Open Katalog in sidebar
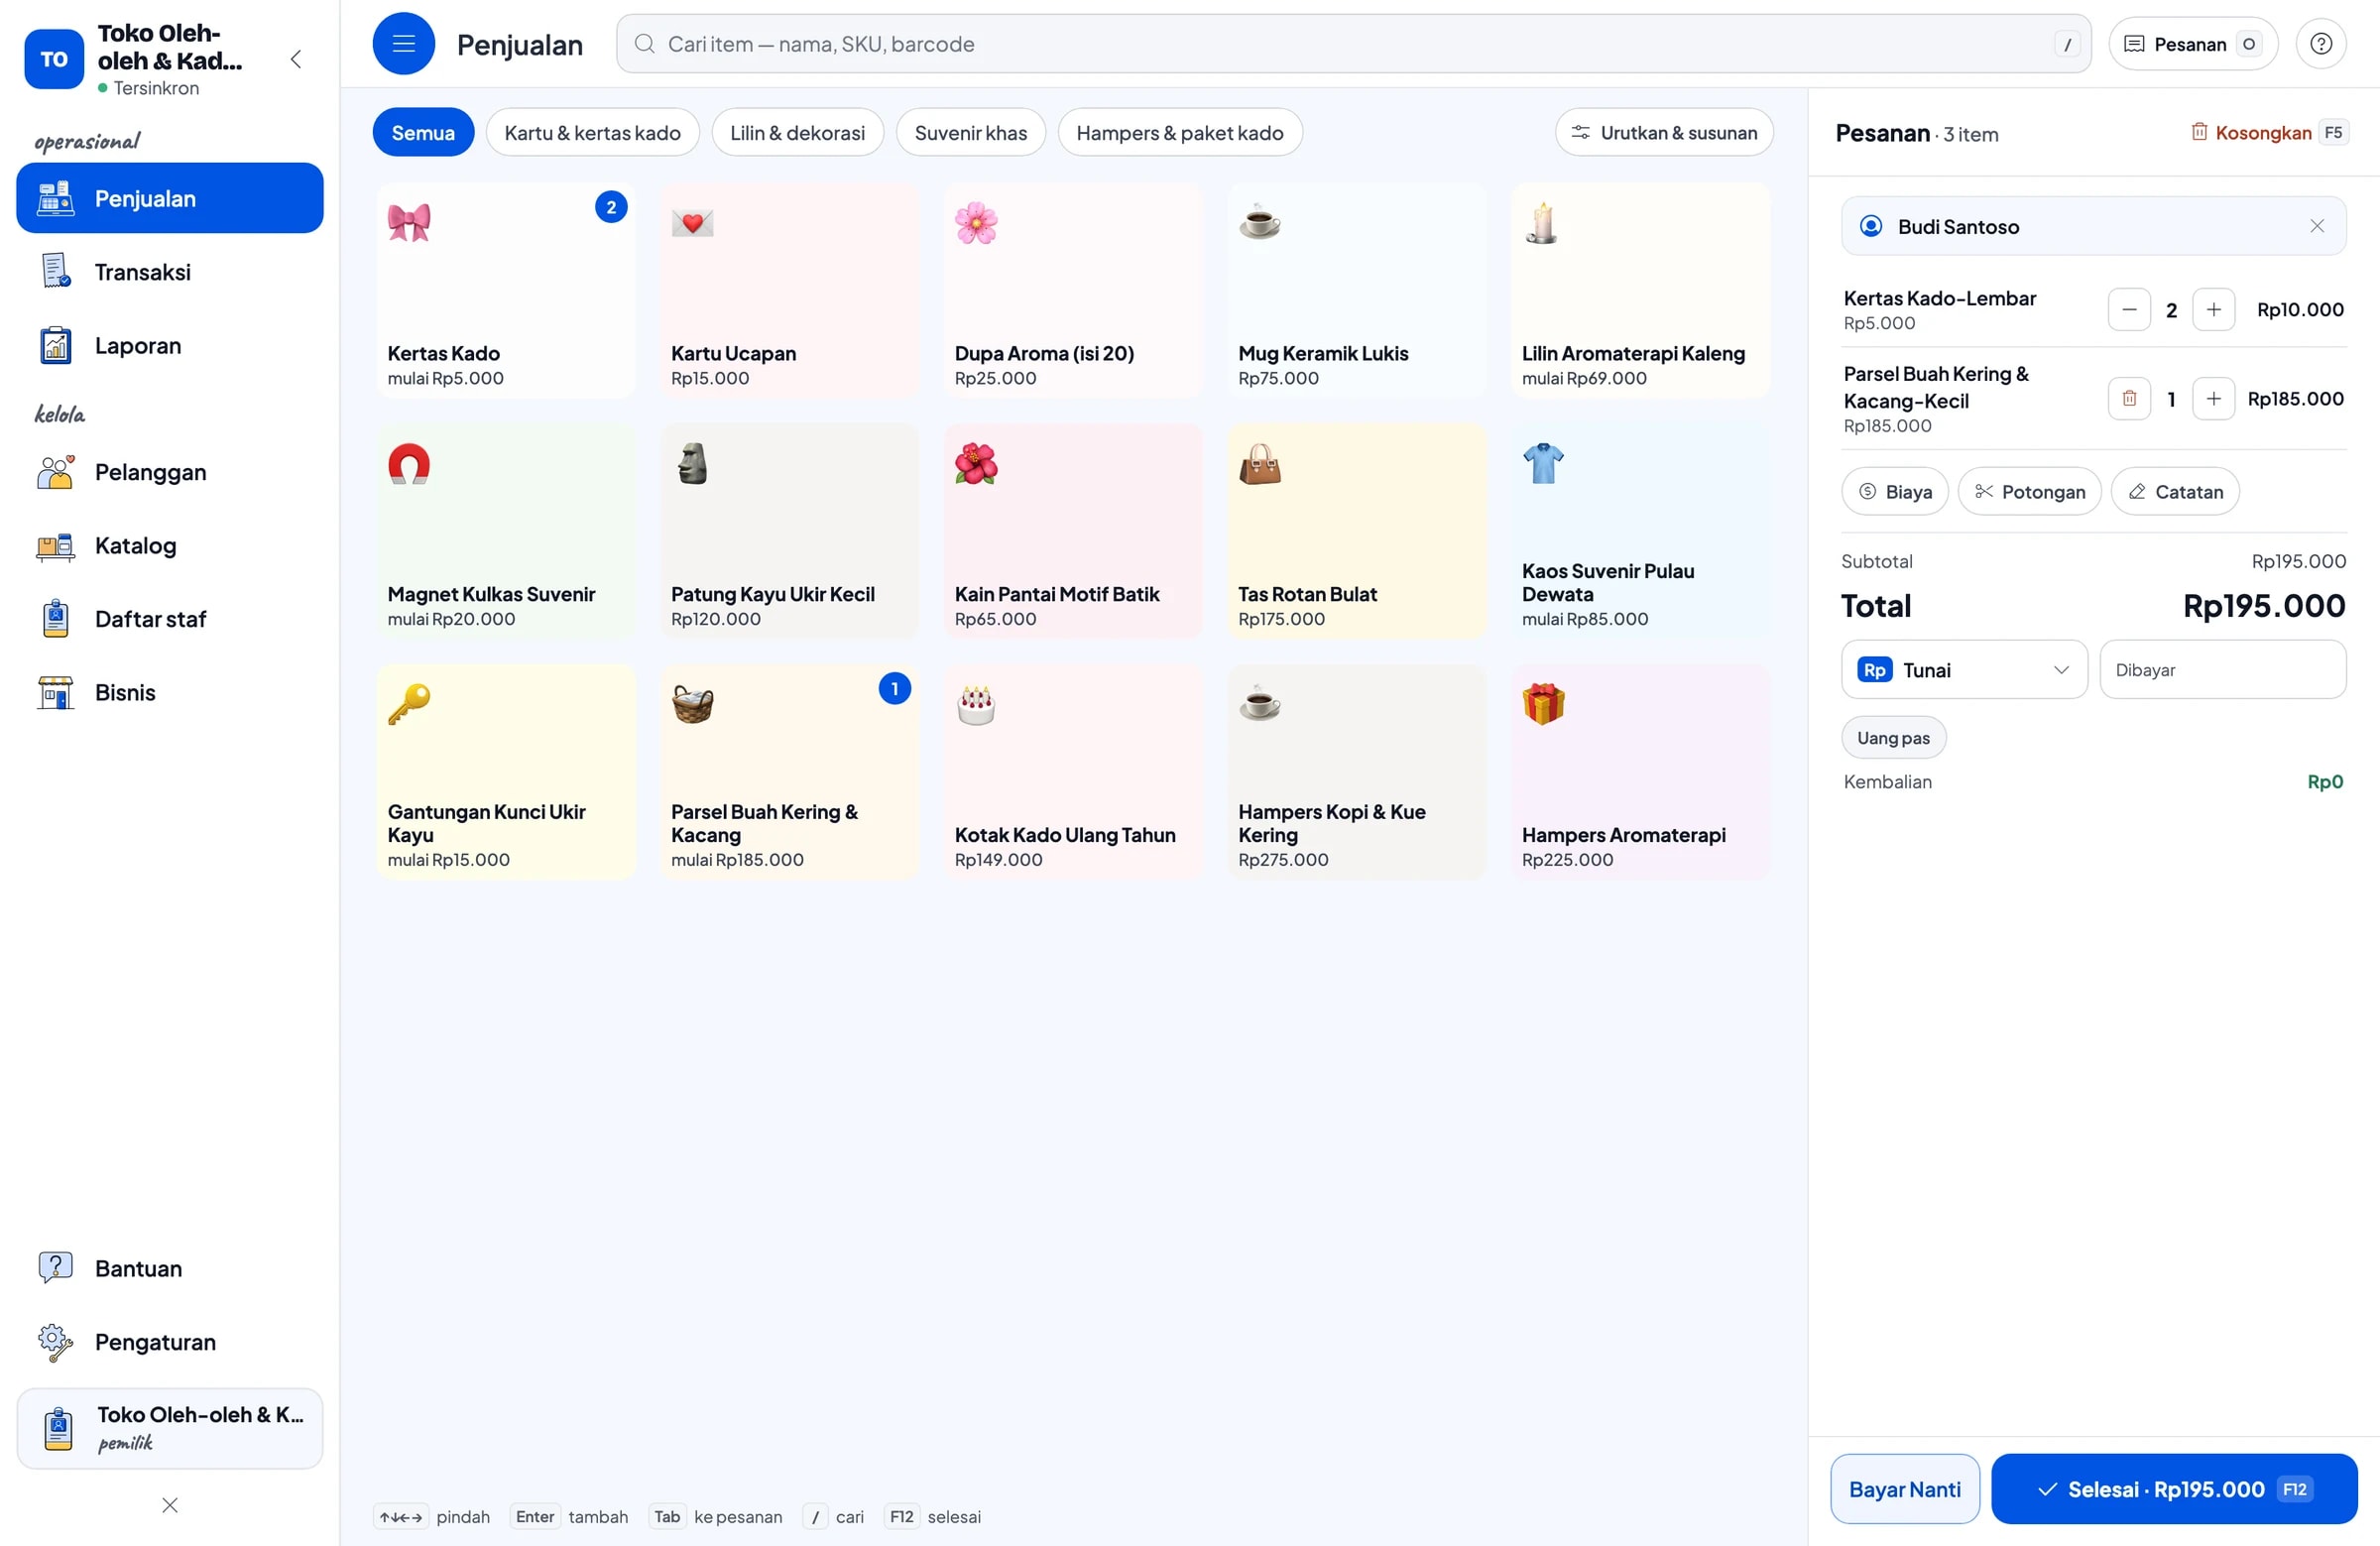Viewport: 2380px width, 1546px height. pyautogui.click(x=170, y=546)
